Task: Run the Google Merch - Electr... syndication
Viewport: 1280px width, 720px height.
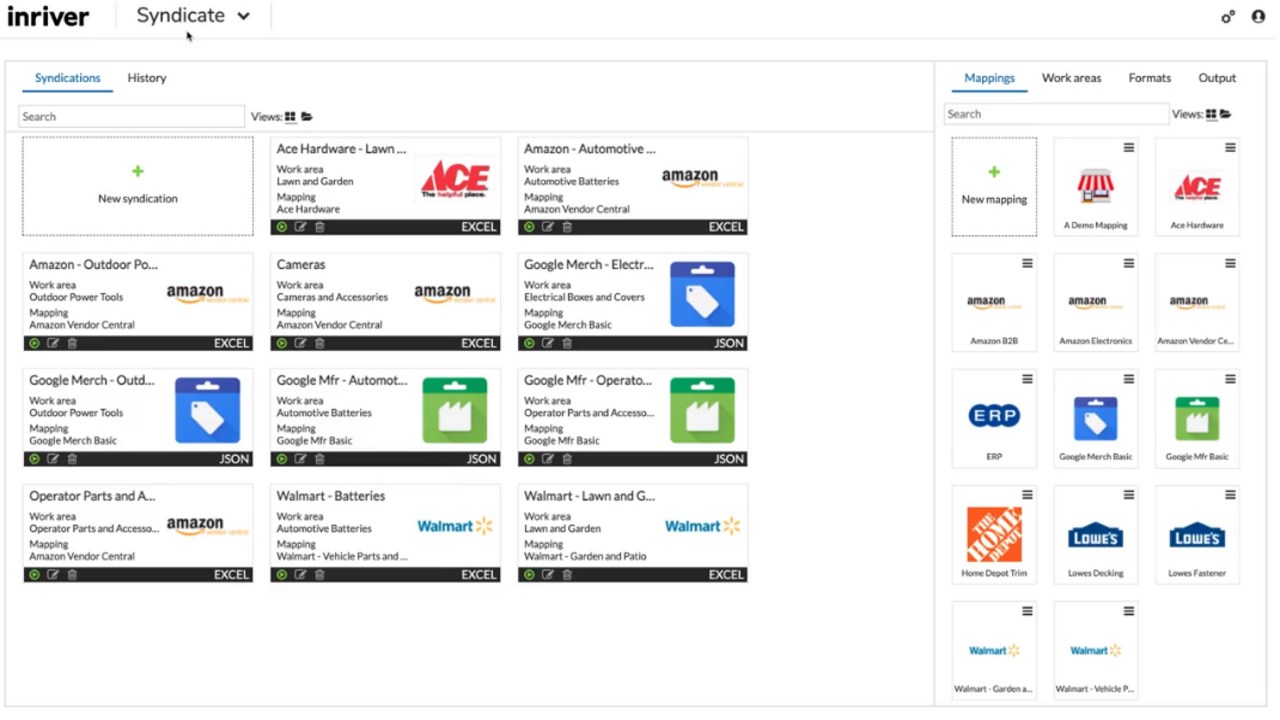Action: point(529,343)
